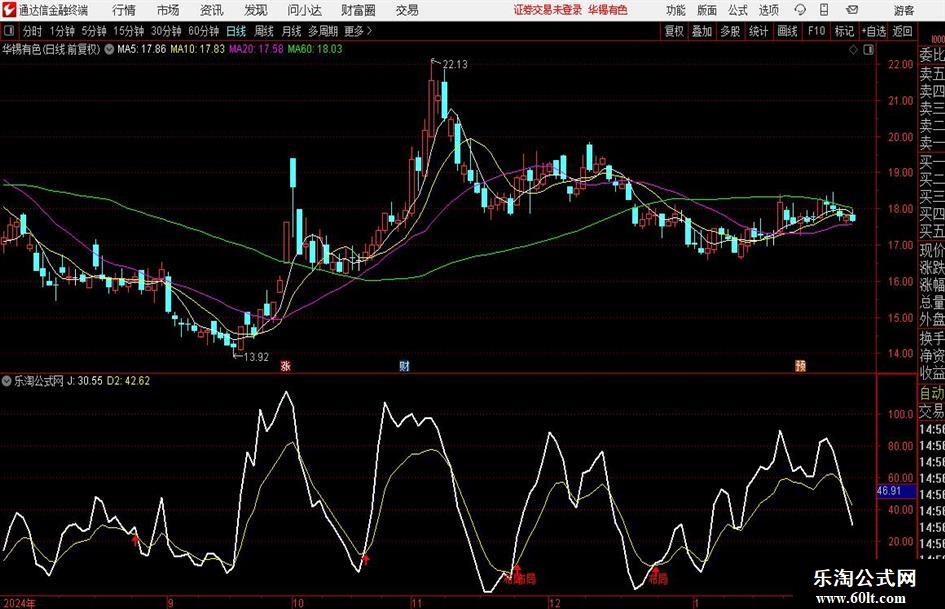Open the customer service headset icon
This screenshot has height=609, width=945.
coord(800,10)
